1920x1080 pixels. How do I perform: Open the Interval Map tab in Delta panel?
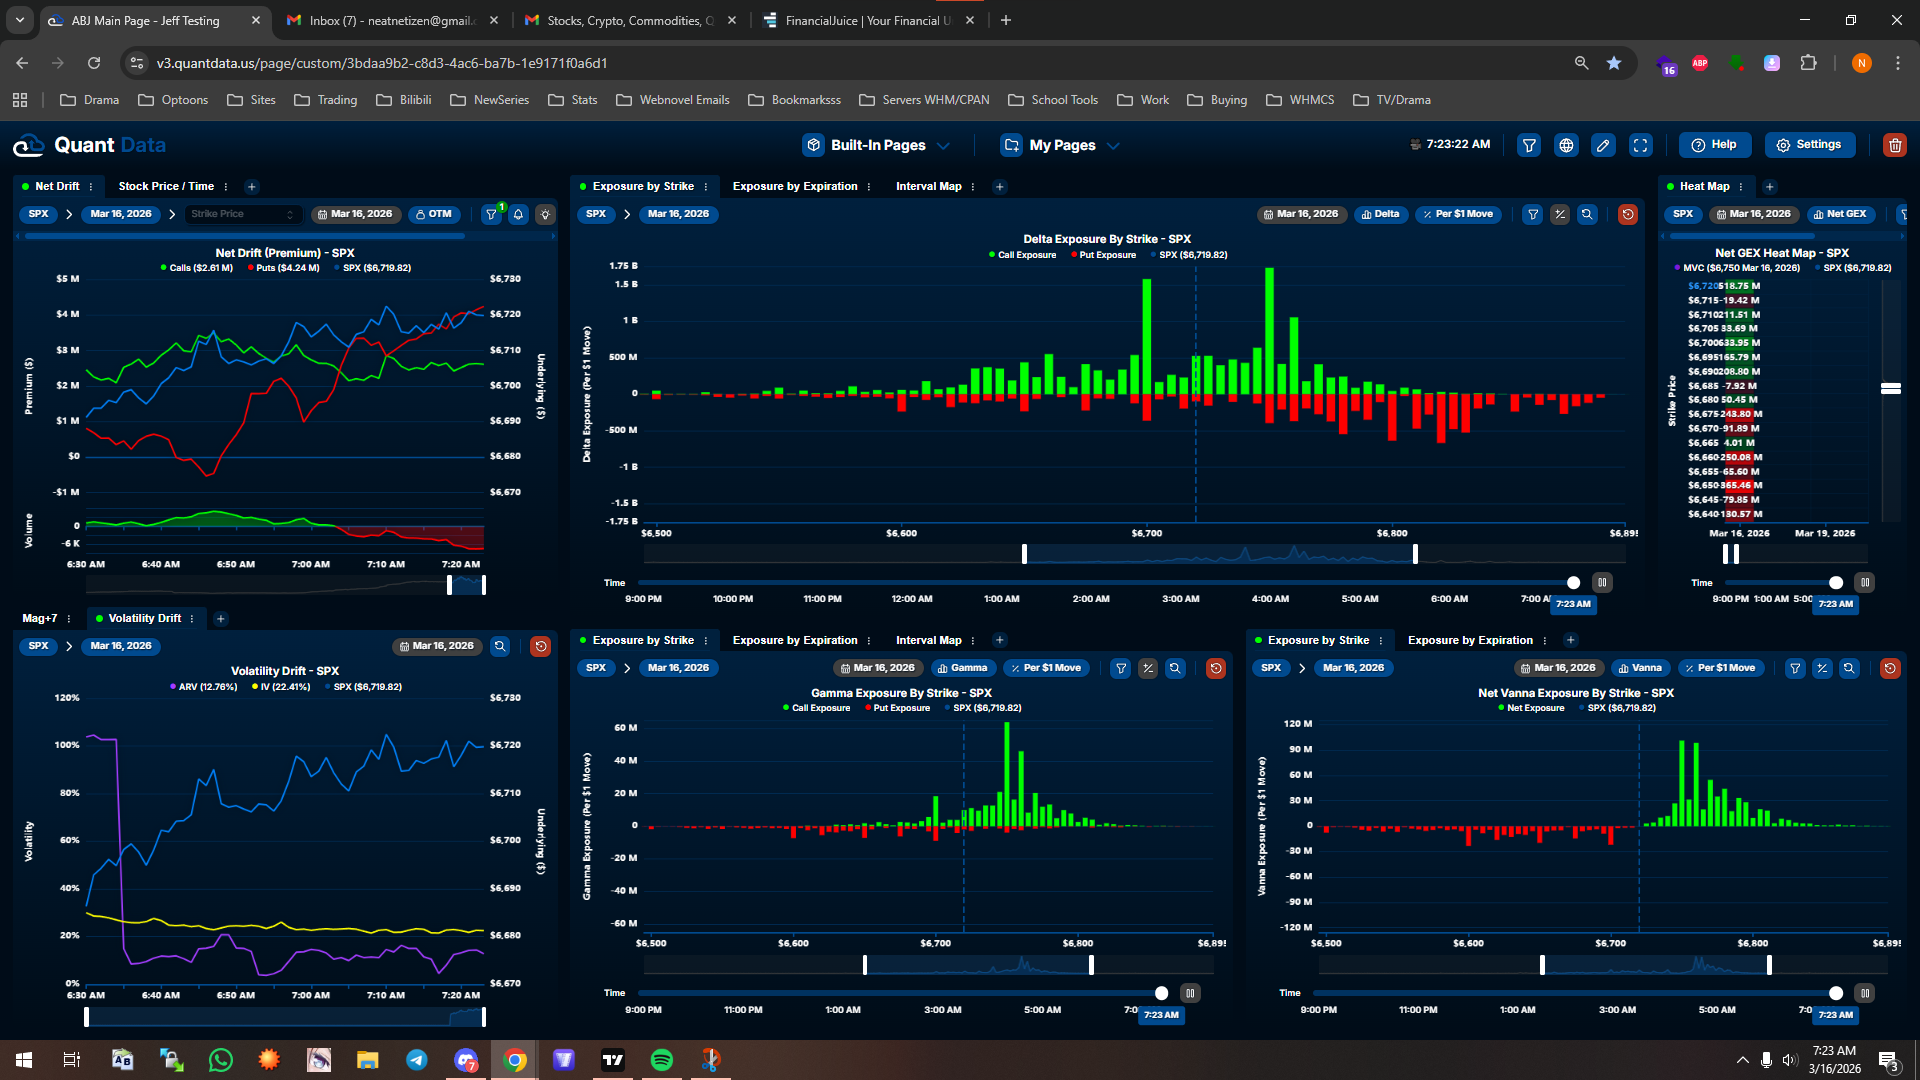(928, 186)
